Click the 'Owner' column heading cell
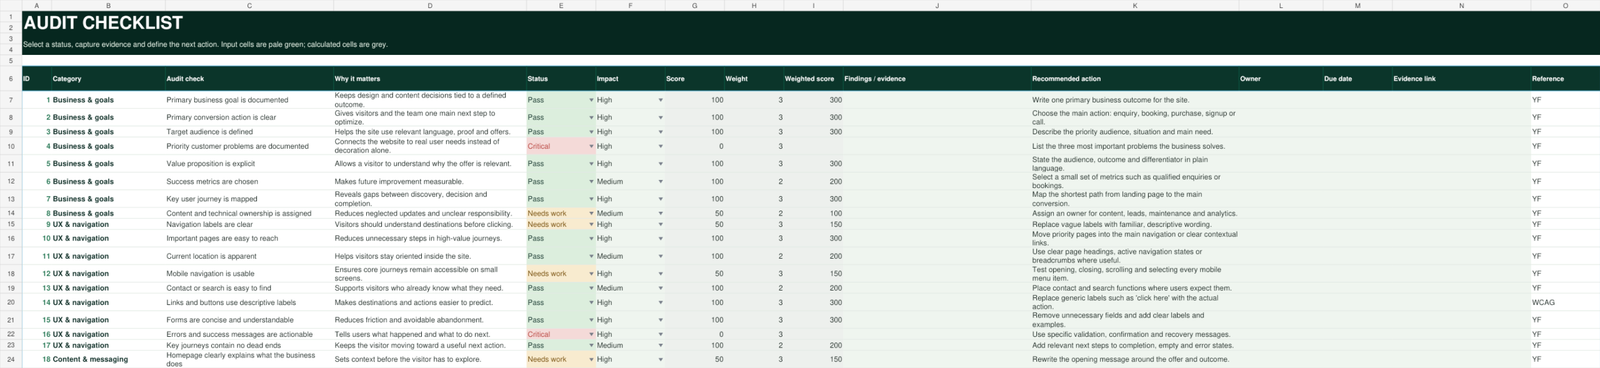This screenshot has height=368, width=1600. [x=1281, y=78]
